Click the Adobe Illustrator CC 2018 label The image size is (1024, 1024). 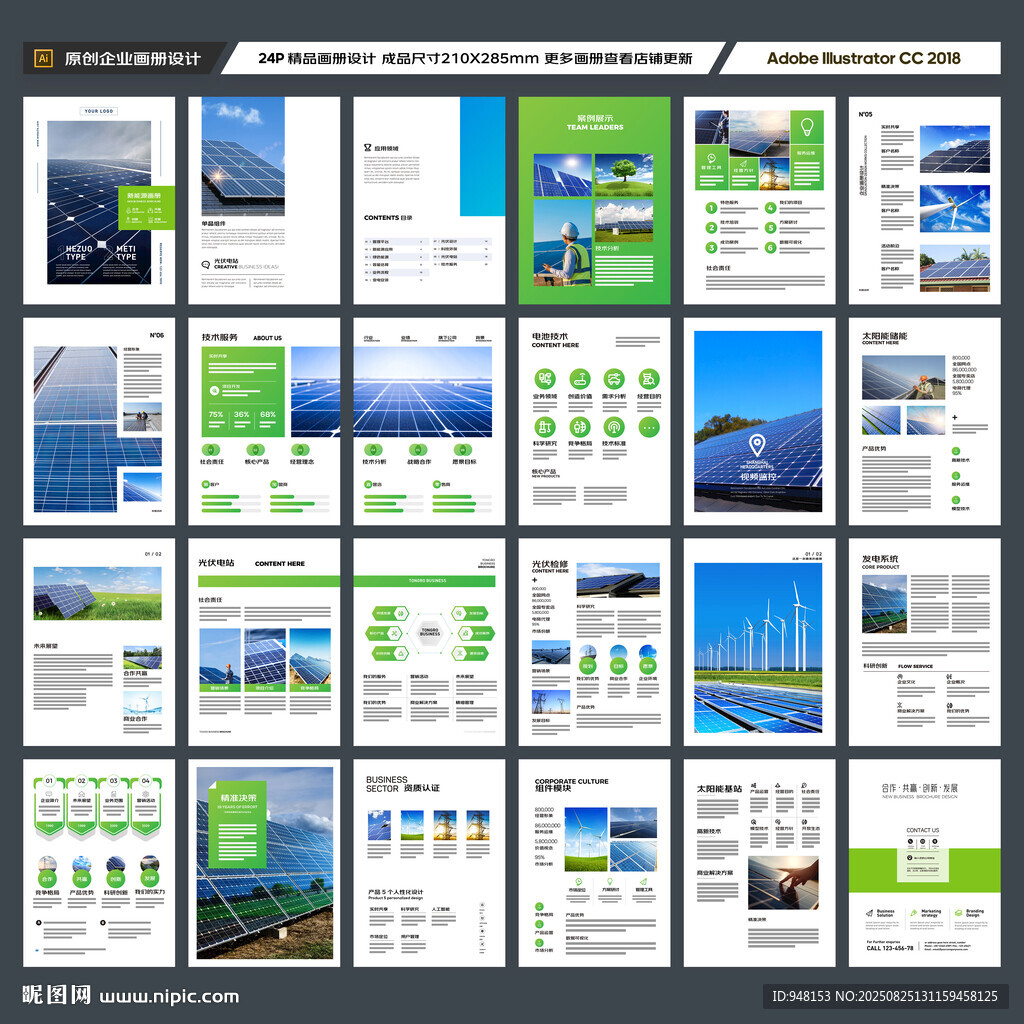click(x=863, y=58)
